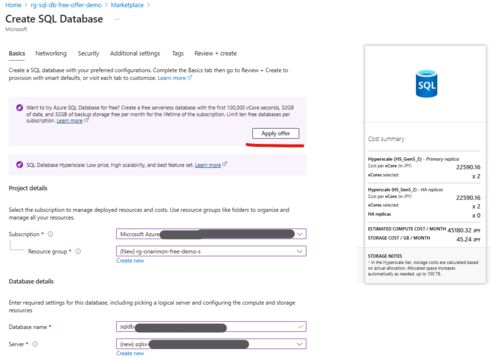Switch to the Security tab
The width and height of the screenshot is (500, 361).
pyautogui.click(x=88, y=53)
